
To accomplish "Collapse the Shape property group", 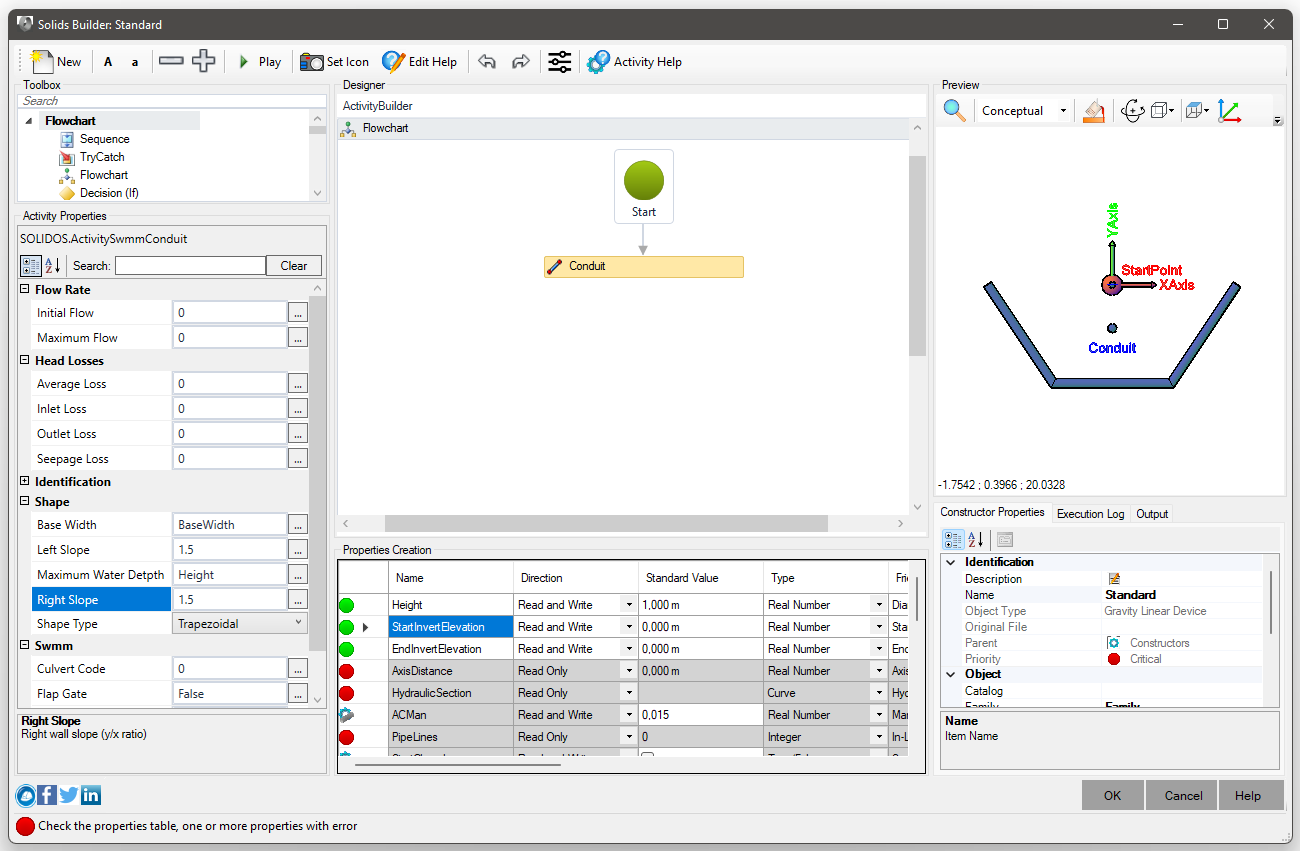I will pos(25,502).
